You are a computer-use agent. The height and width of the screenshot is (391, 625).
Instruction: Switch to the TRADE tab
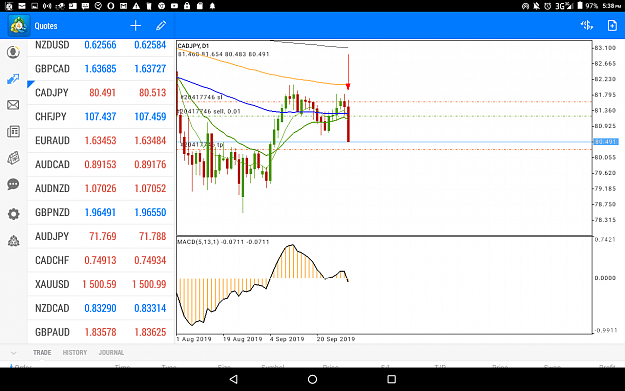point(42,353)
